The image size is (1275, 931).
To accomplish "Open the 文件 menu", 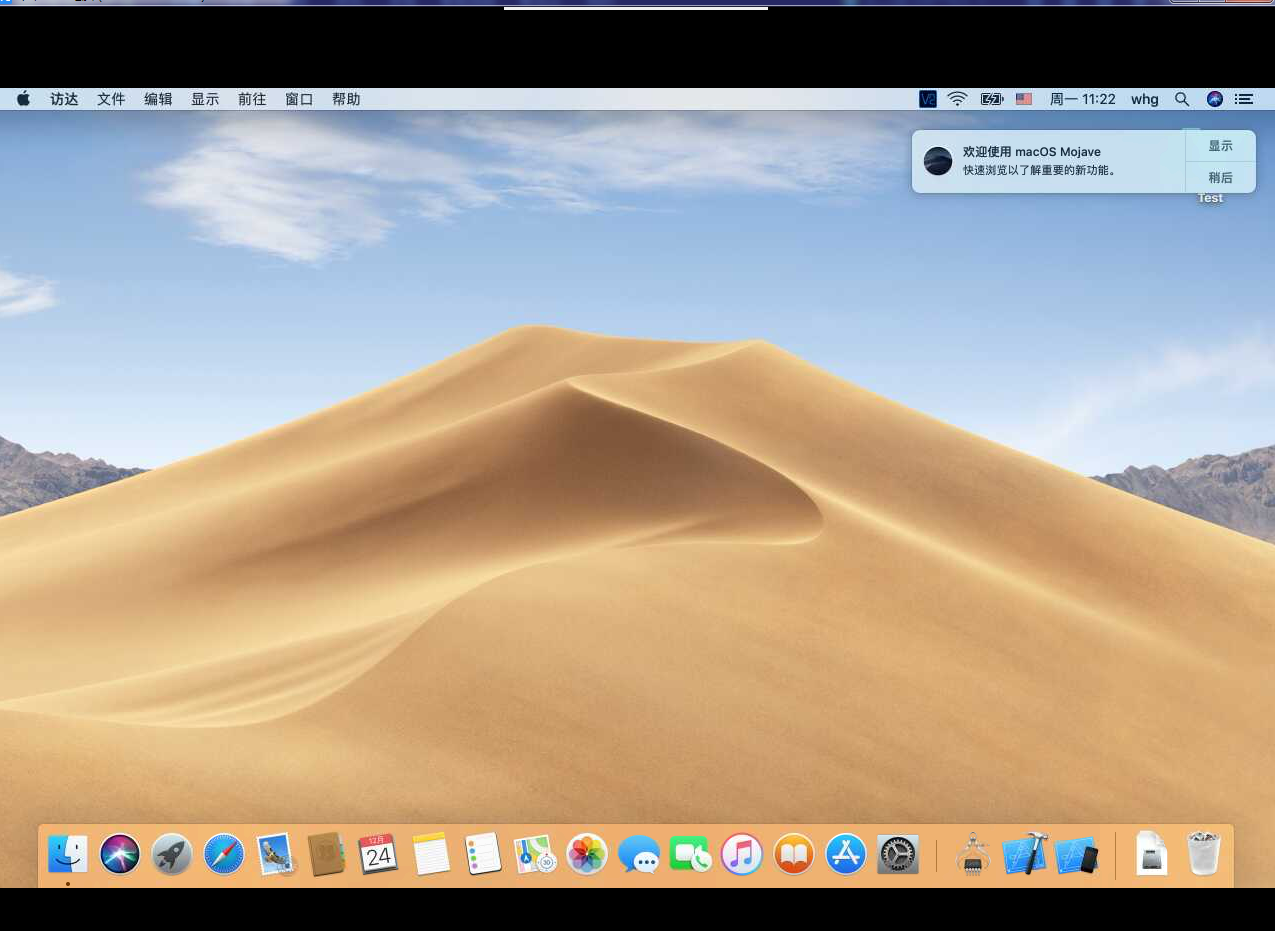I will click(x=111, y=99).
